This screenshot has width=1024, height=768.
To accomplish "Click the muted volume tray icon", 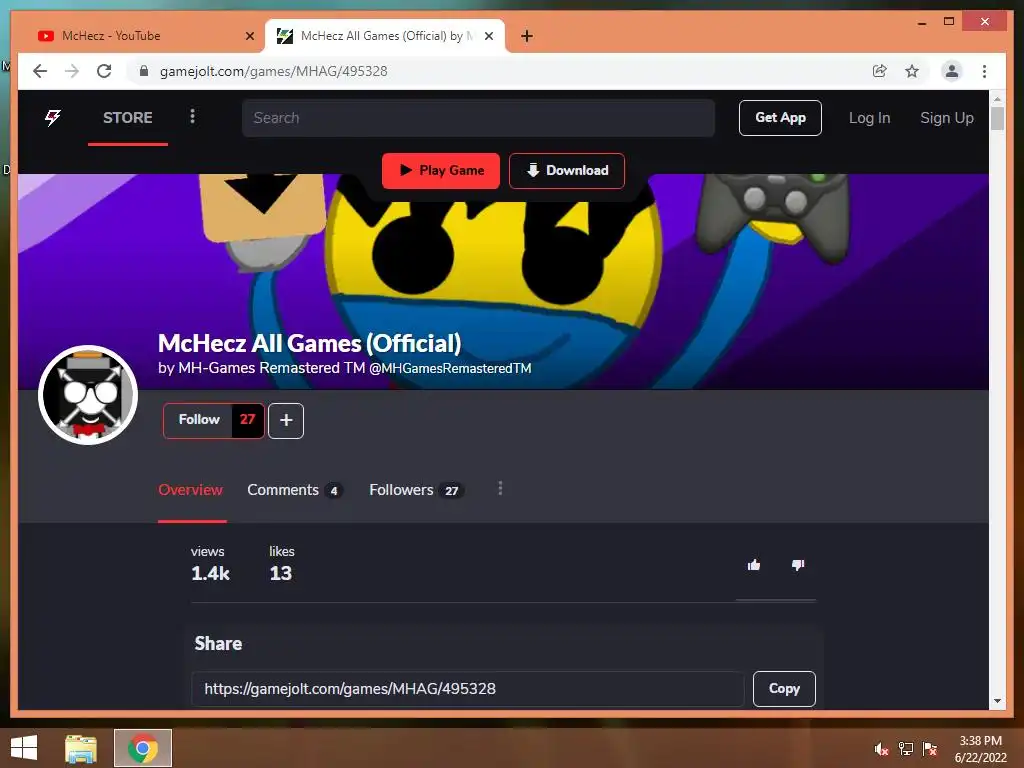I will coord(882,749).
